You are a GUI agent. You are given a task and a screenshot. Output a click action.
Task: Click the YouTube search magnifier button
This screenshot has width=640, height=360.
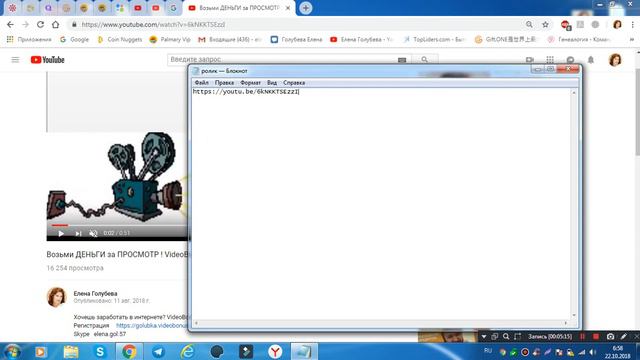[x=424, y=60]
